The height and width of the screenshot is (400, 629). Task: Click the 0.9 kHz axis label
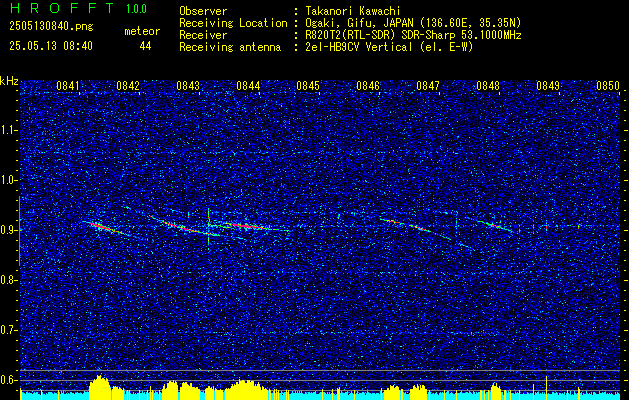click(8, 230)
